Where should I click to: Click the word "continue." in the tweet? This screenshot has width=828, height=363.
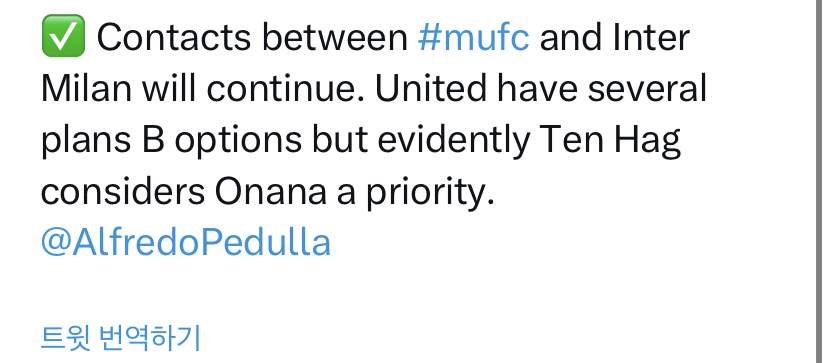coord(285,88)
